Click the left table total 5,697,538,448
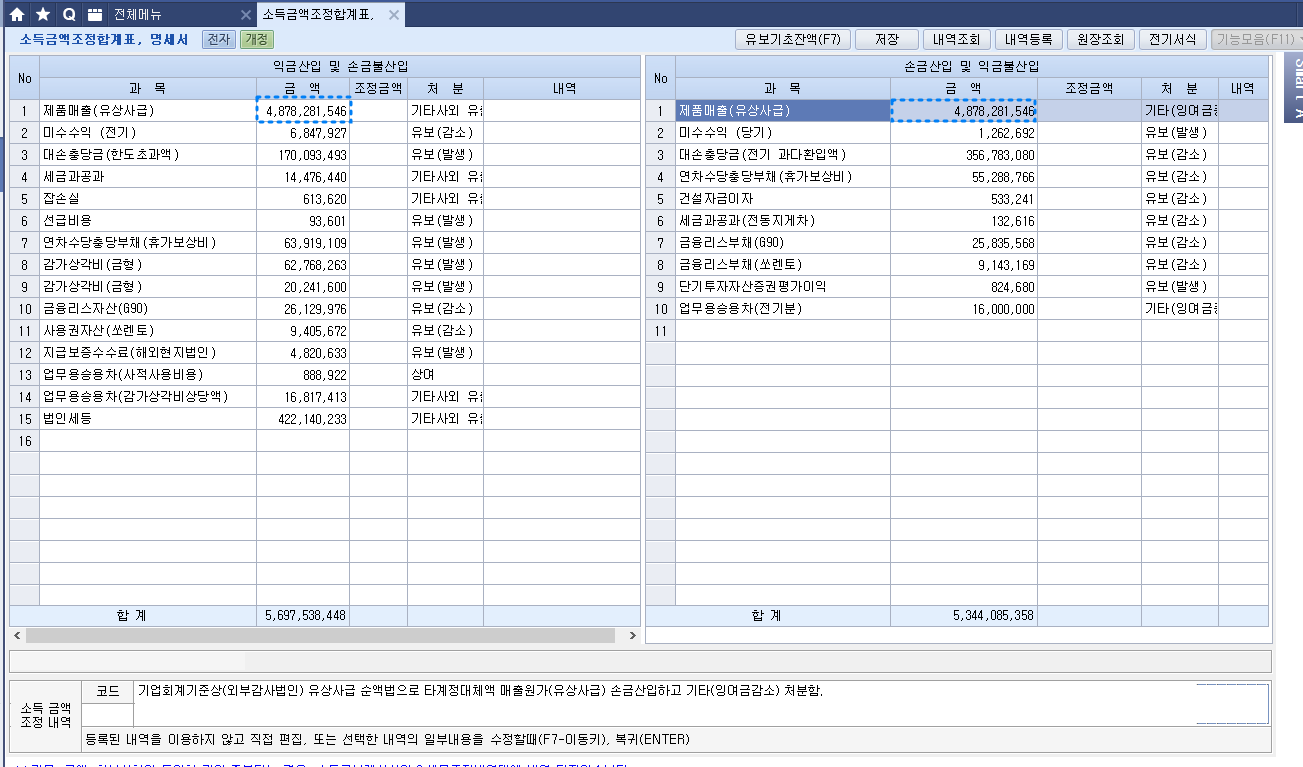Screen dimensions: 1303x767 pos(305,615)
